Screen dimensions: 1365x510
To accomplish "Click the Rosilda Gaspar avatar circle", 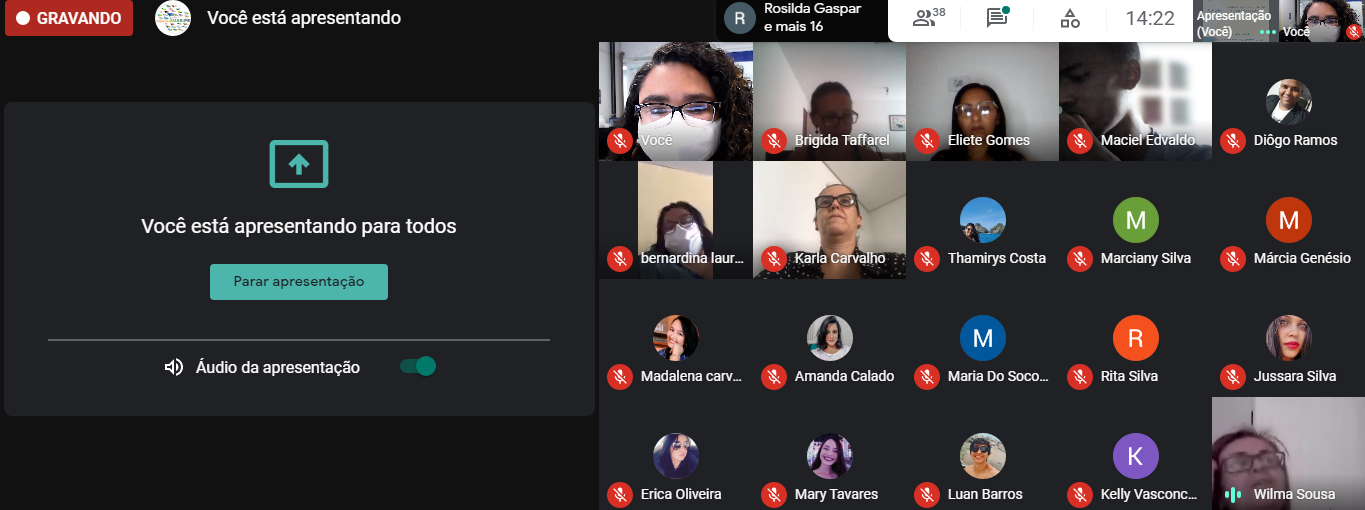I will (x=740, y=18).
